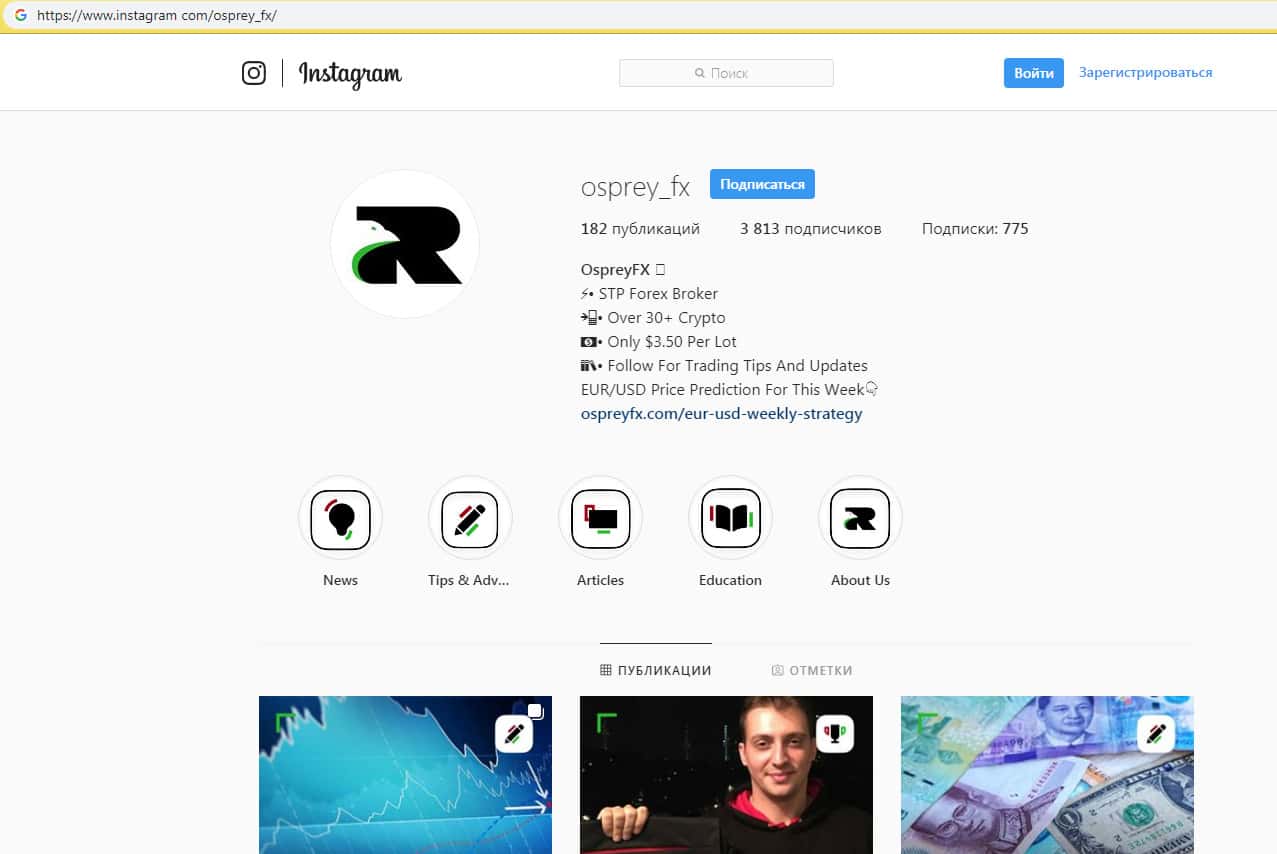Open the Education story highlight
The image size is (1277, 854).
730,519
